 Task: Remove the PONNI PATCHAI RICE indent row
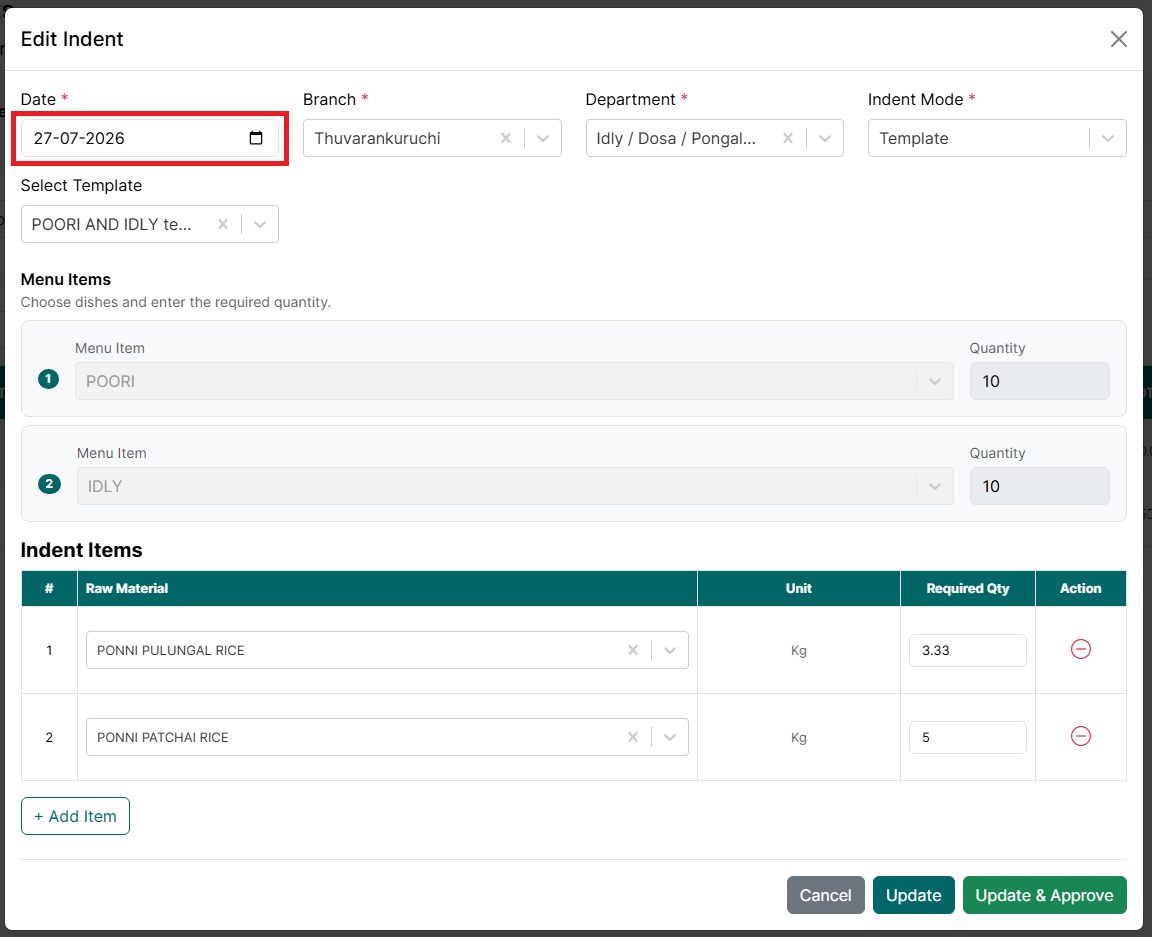(x=1081, y=736)
